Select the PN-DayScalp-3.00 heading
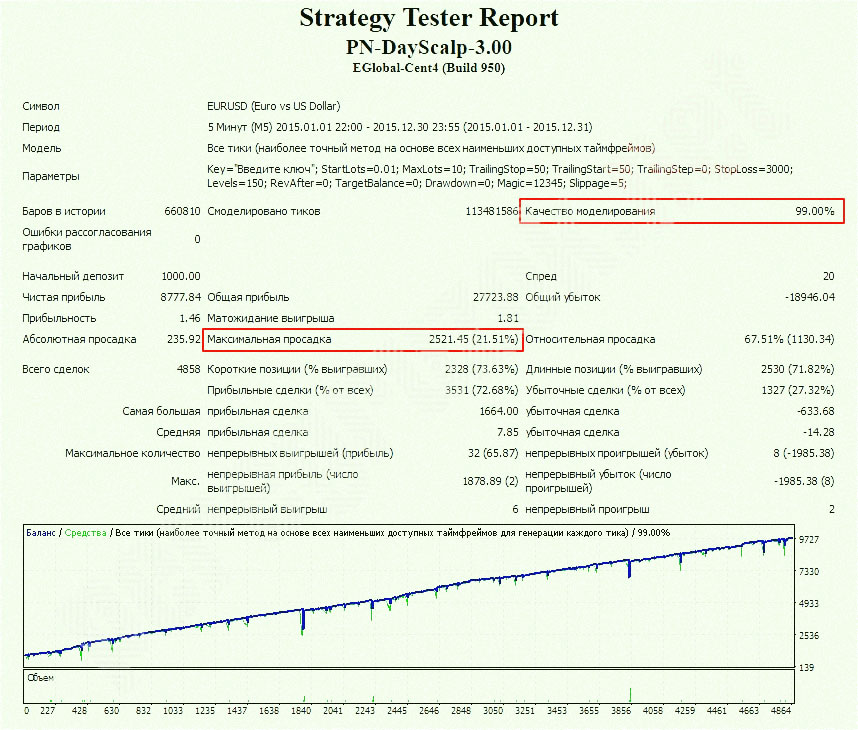858x730 pixels. tap(428, 47)
